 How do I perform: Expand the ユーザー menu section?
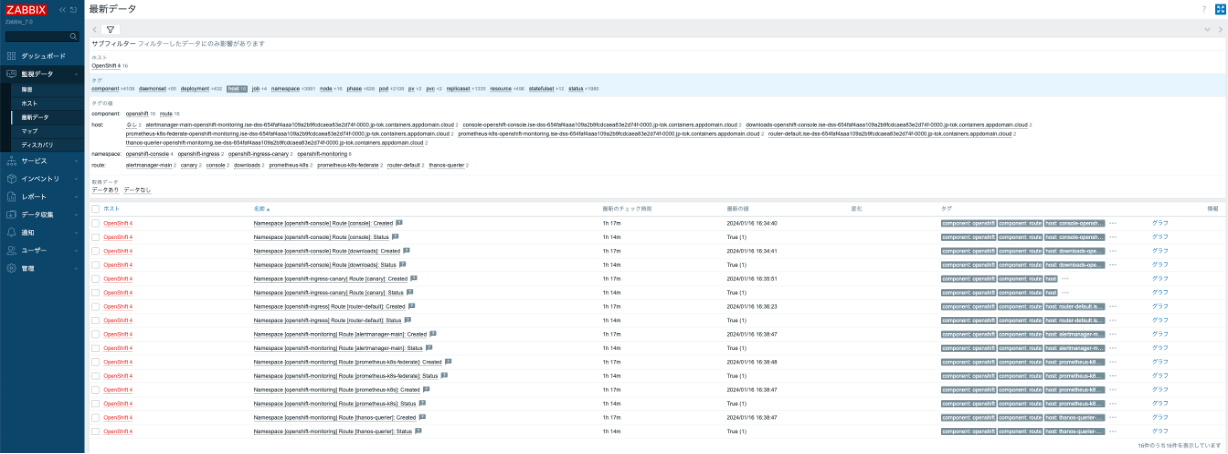42,250
